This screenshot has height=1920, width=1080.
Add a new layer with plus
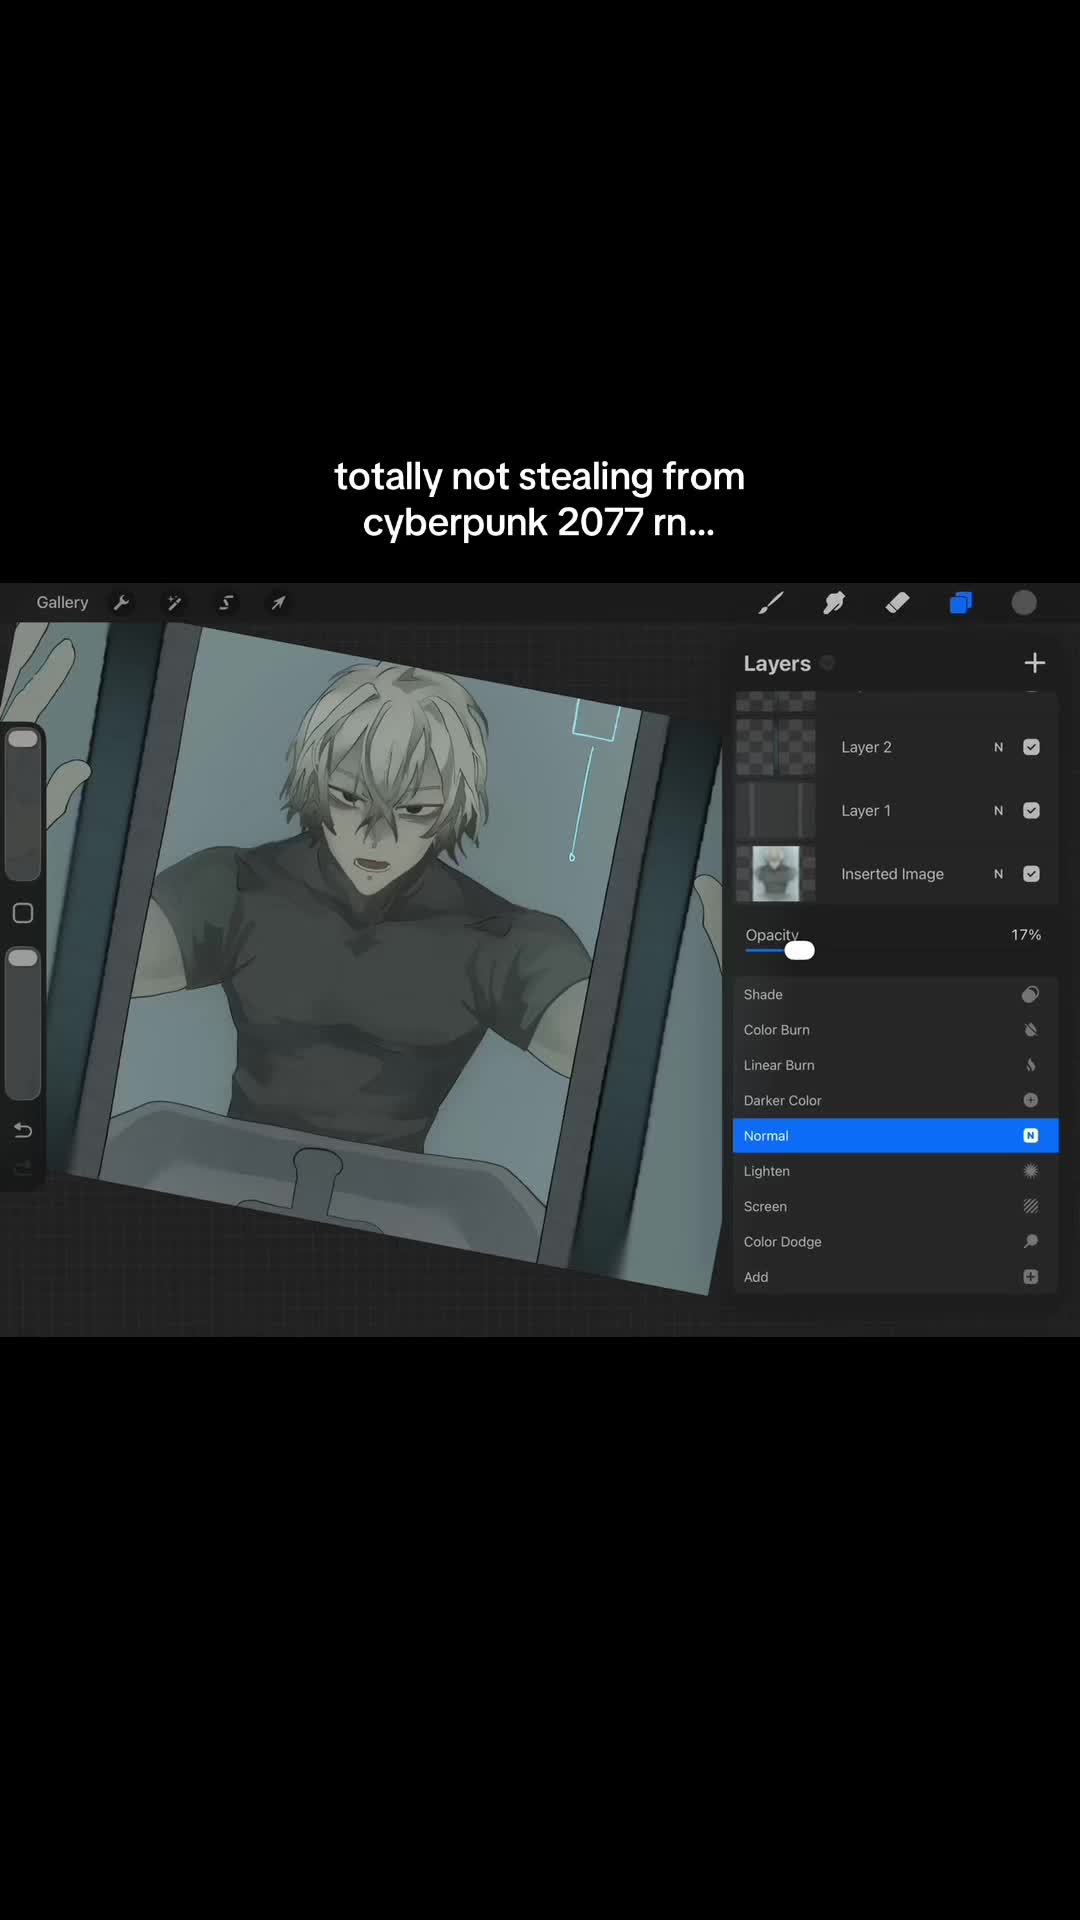click(1035, 663)
